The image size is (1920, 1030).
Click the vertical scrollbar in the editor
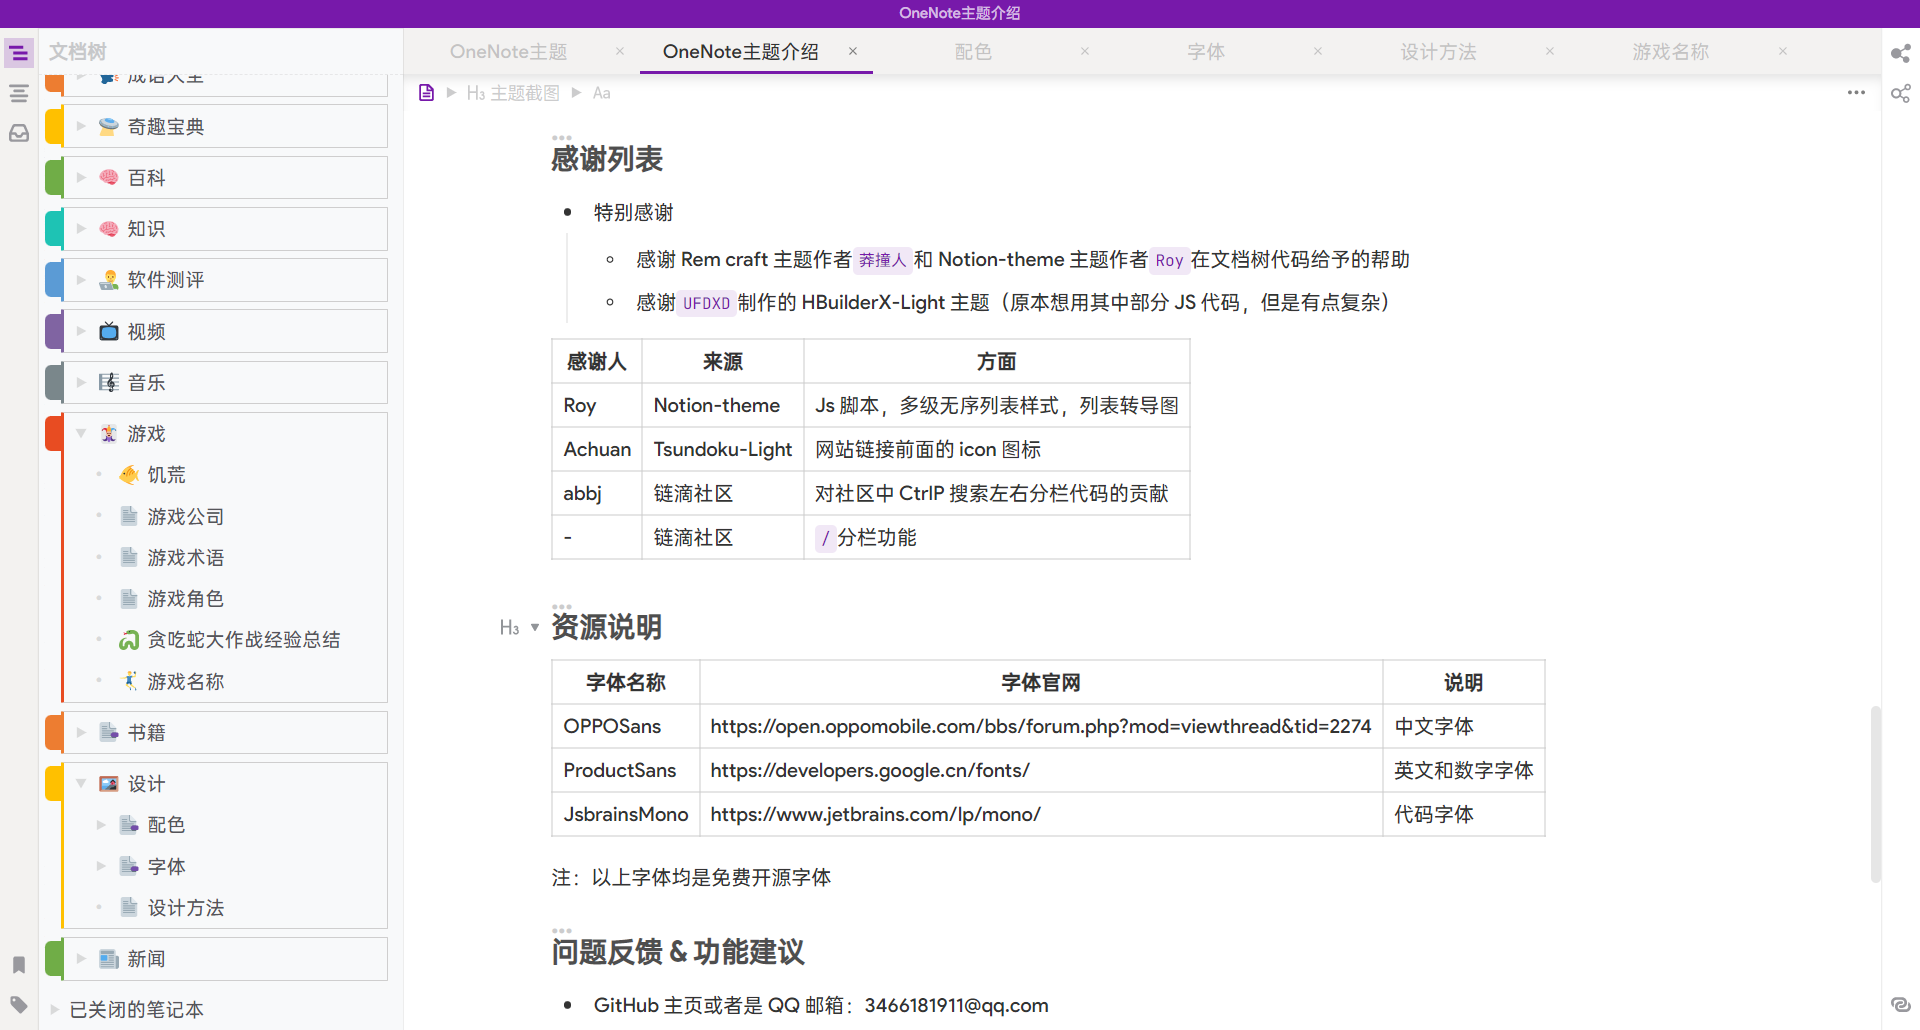click(1875, 794)
